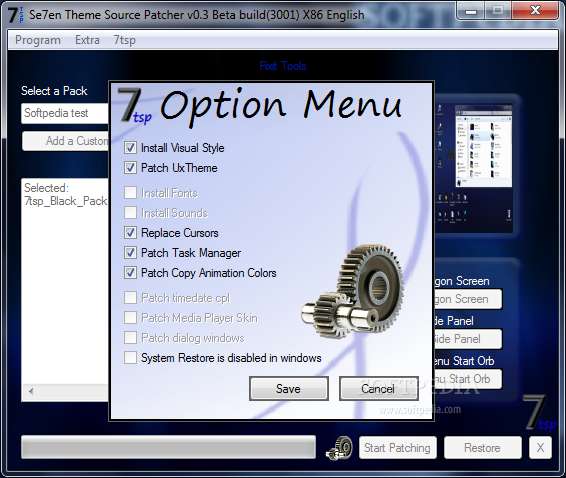
Task: Click left arrow of list scrollbar
Action: point(31,391)
